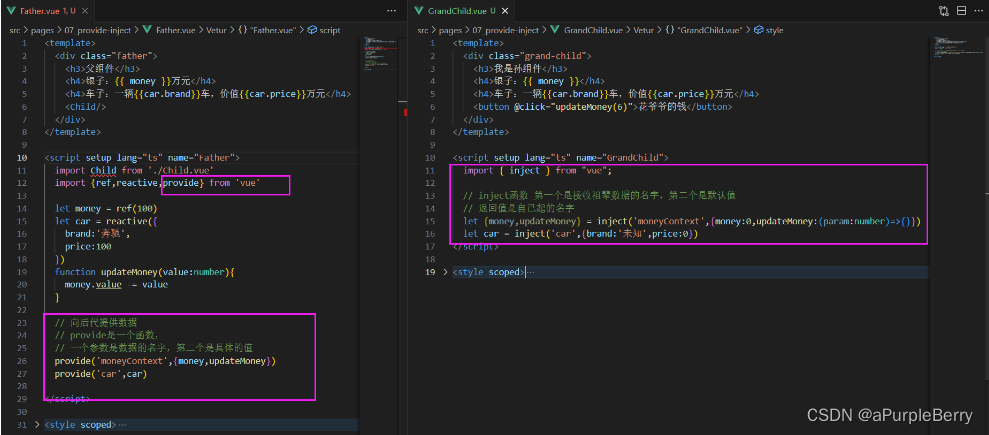Viewport: 989px width, 435px height.
Task: Click 'src' breadcrumb above Father.vue editor
Action: 14,30
